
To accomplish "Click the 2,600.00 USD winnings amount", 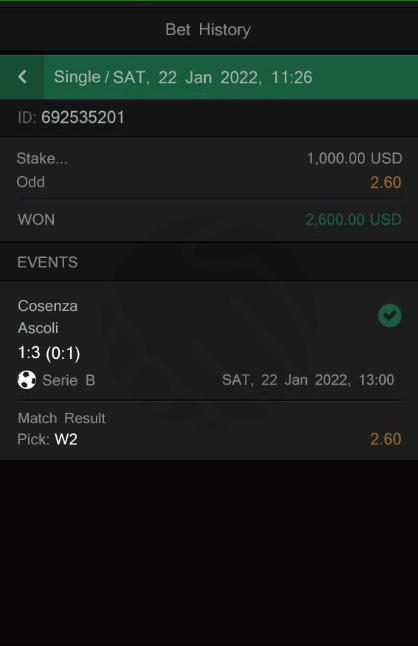I will click(353, 219).
